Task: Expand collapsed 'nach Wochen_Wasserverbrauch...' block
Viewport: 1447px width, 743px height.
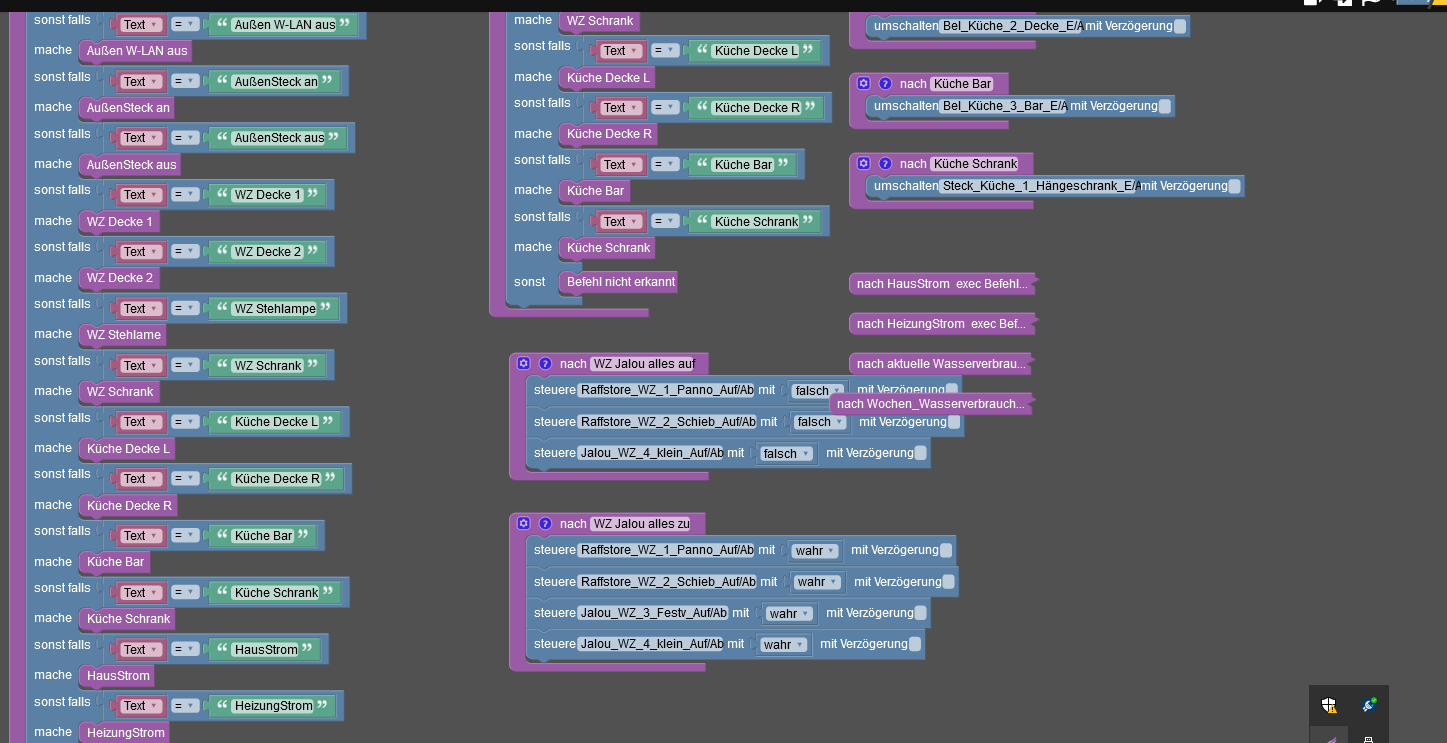Action: pyautogui.click(x=930, y=404)
